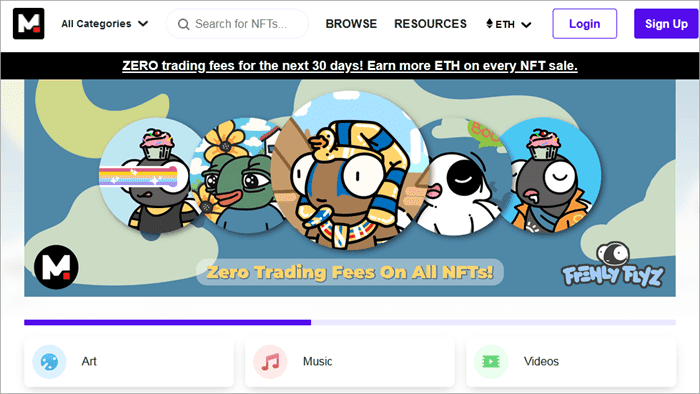This screenshot has height=394, width=700.
Task: Click the Videos film ticket icon
Action: (x=491, y=361)
